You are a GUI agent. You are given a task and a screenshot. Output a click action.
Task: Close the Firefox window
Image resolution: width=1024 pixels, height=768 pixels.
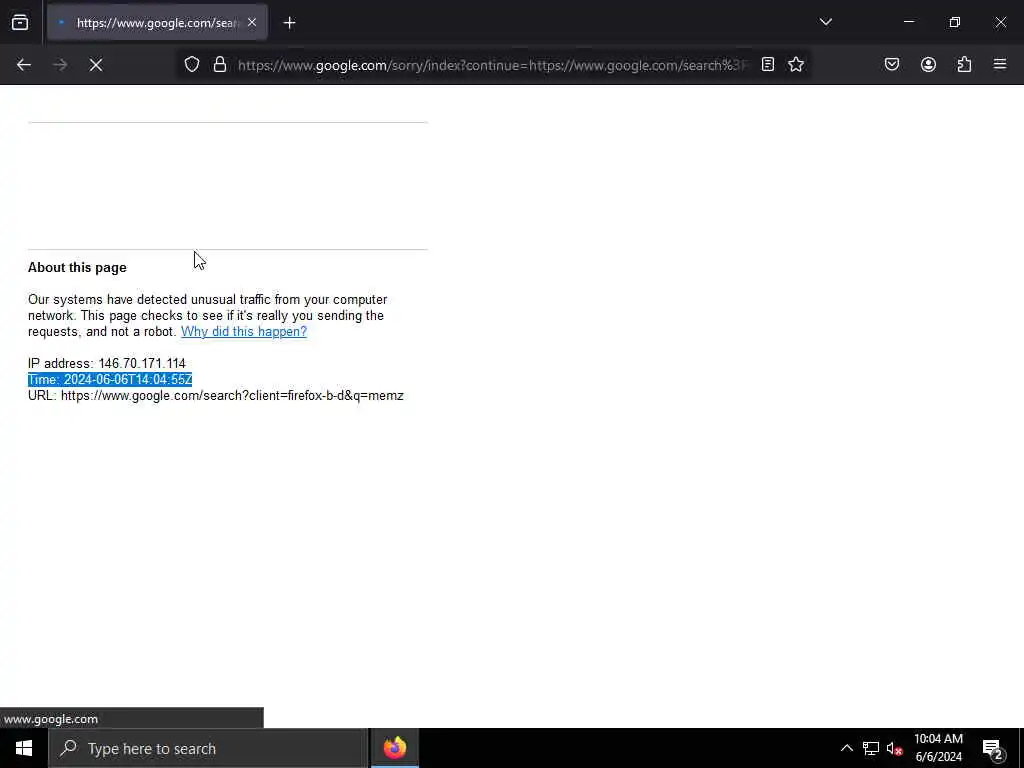[x=1000, y=22]
